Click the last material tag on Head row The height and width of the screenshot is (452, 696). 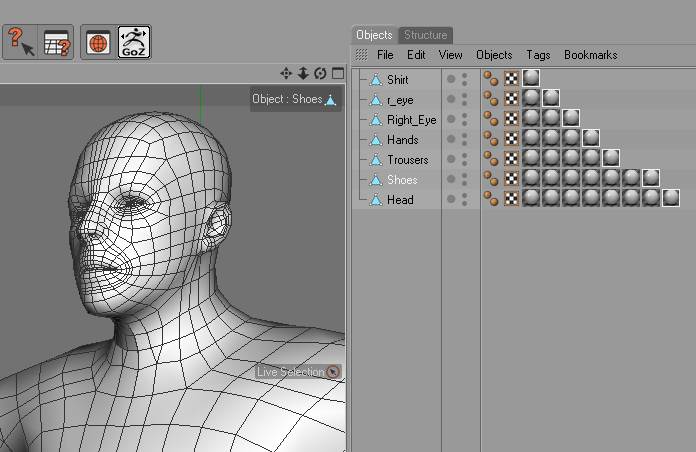pyautogui.click(x=671, y=198)
